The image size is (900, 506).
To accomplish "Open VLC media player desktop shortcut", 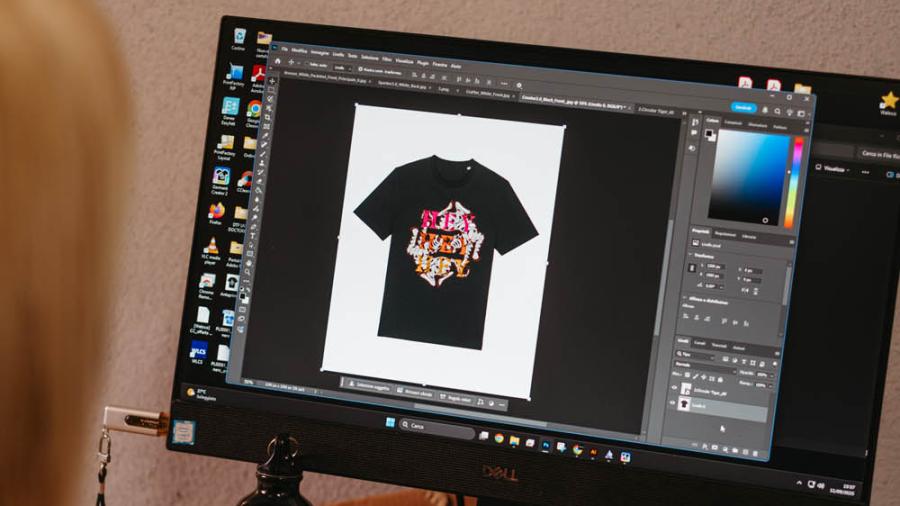I will click(211, 246).
